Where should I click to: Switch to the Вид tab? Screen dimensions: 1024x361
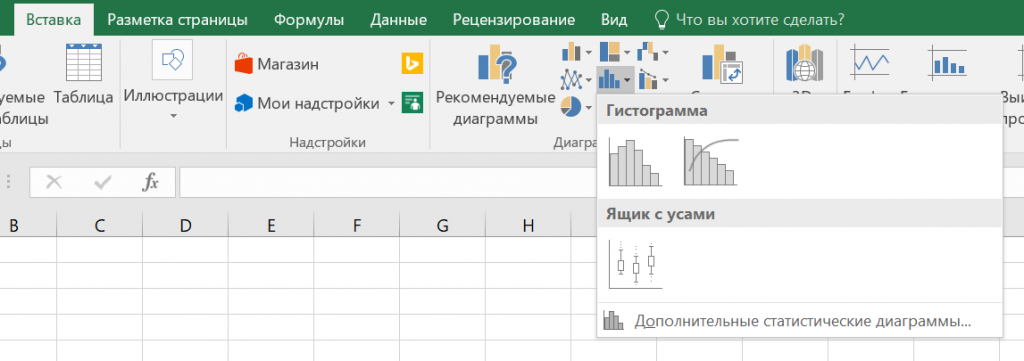[x=614, y=20]
